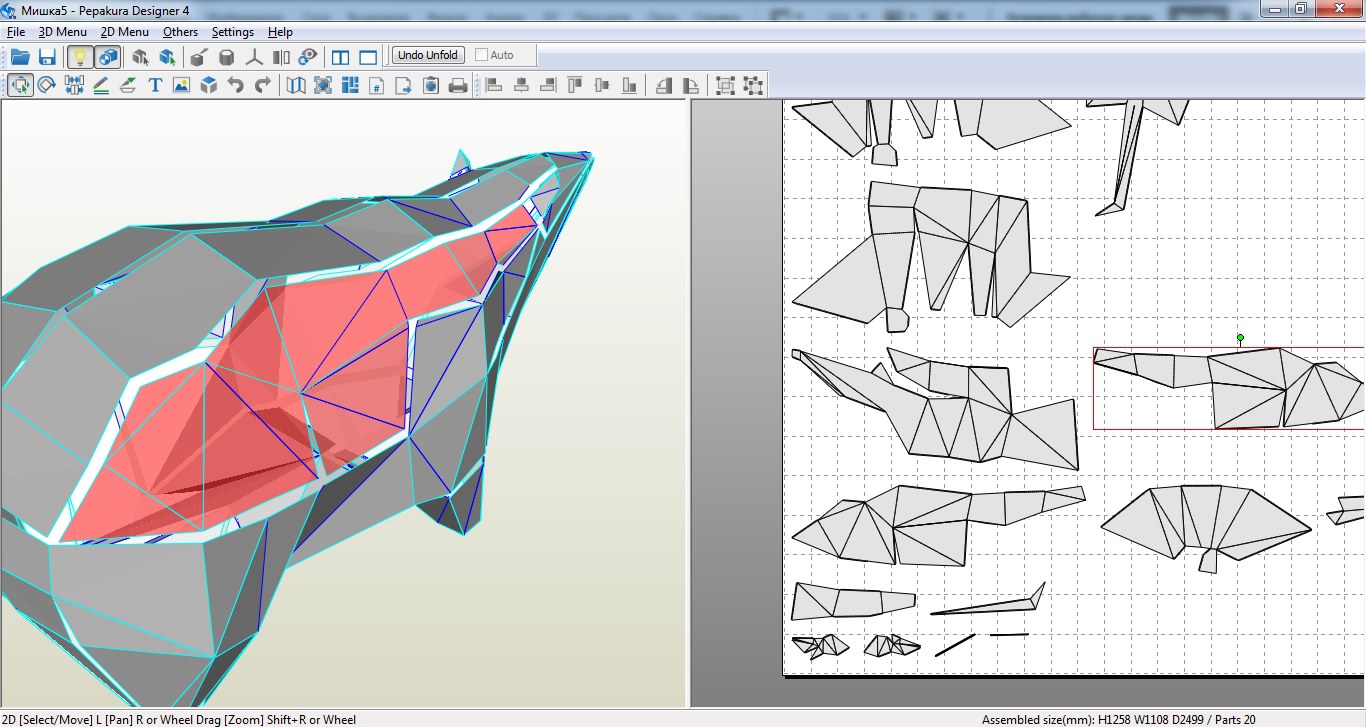Click the Undo Unfold button
Viewport: 1366px width, 728px height.
[428, 55]
